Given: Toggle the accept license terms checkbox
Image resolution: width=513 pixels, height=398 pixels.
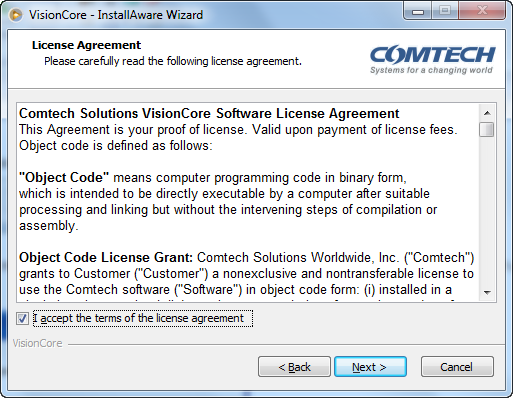Looking at the screenshot, I should tap(23, 319).
